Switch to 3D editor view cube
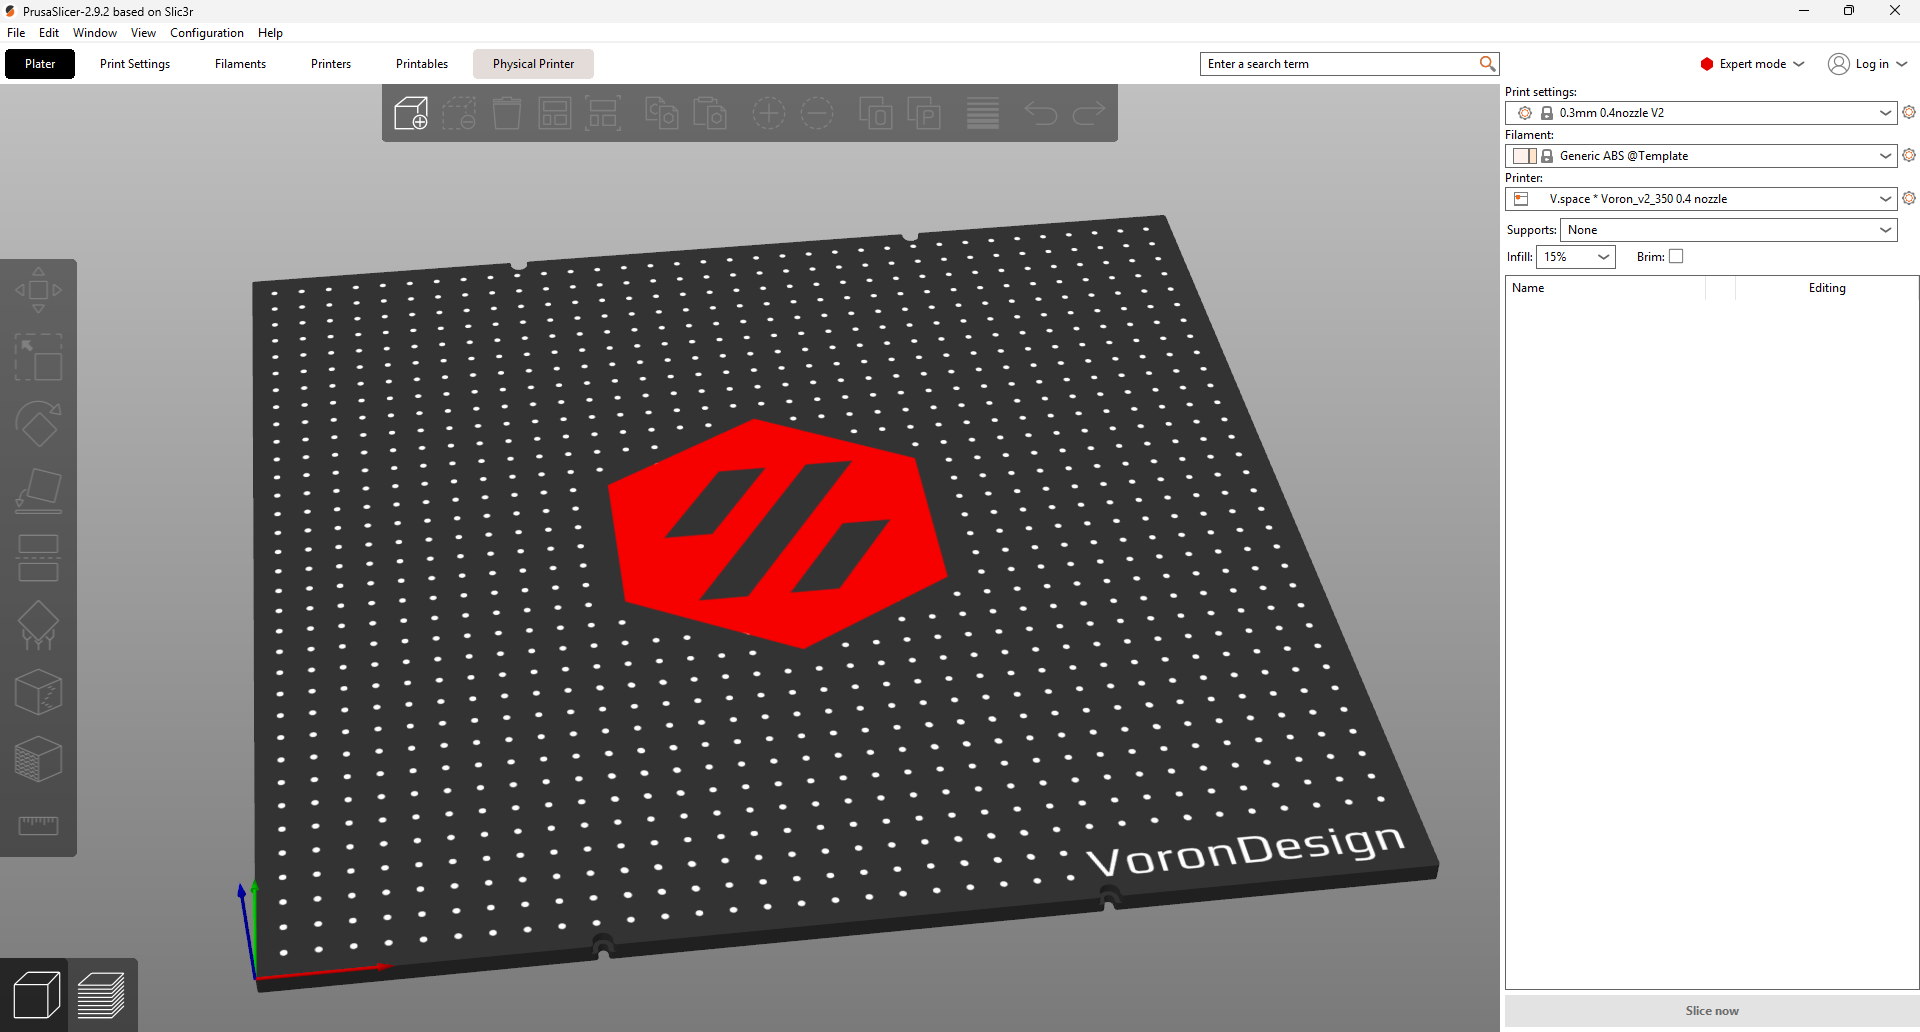This screenshot has width=1920, height=1032. (36, 995)
